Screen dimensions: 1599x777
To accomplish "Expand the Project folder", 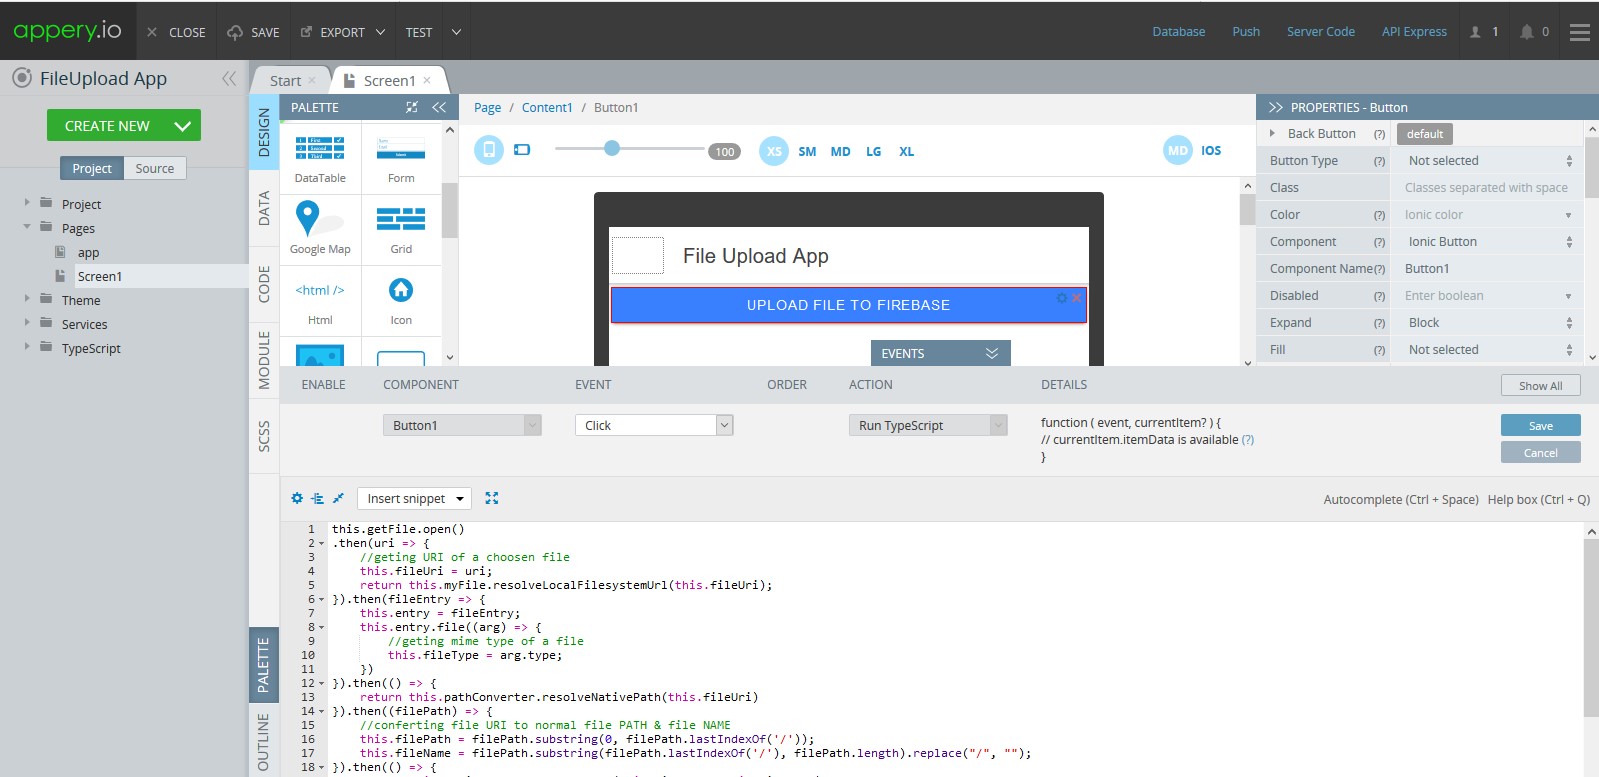I will pyautogui.click(x=27, y=203).
